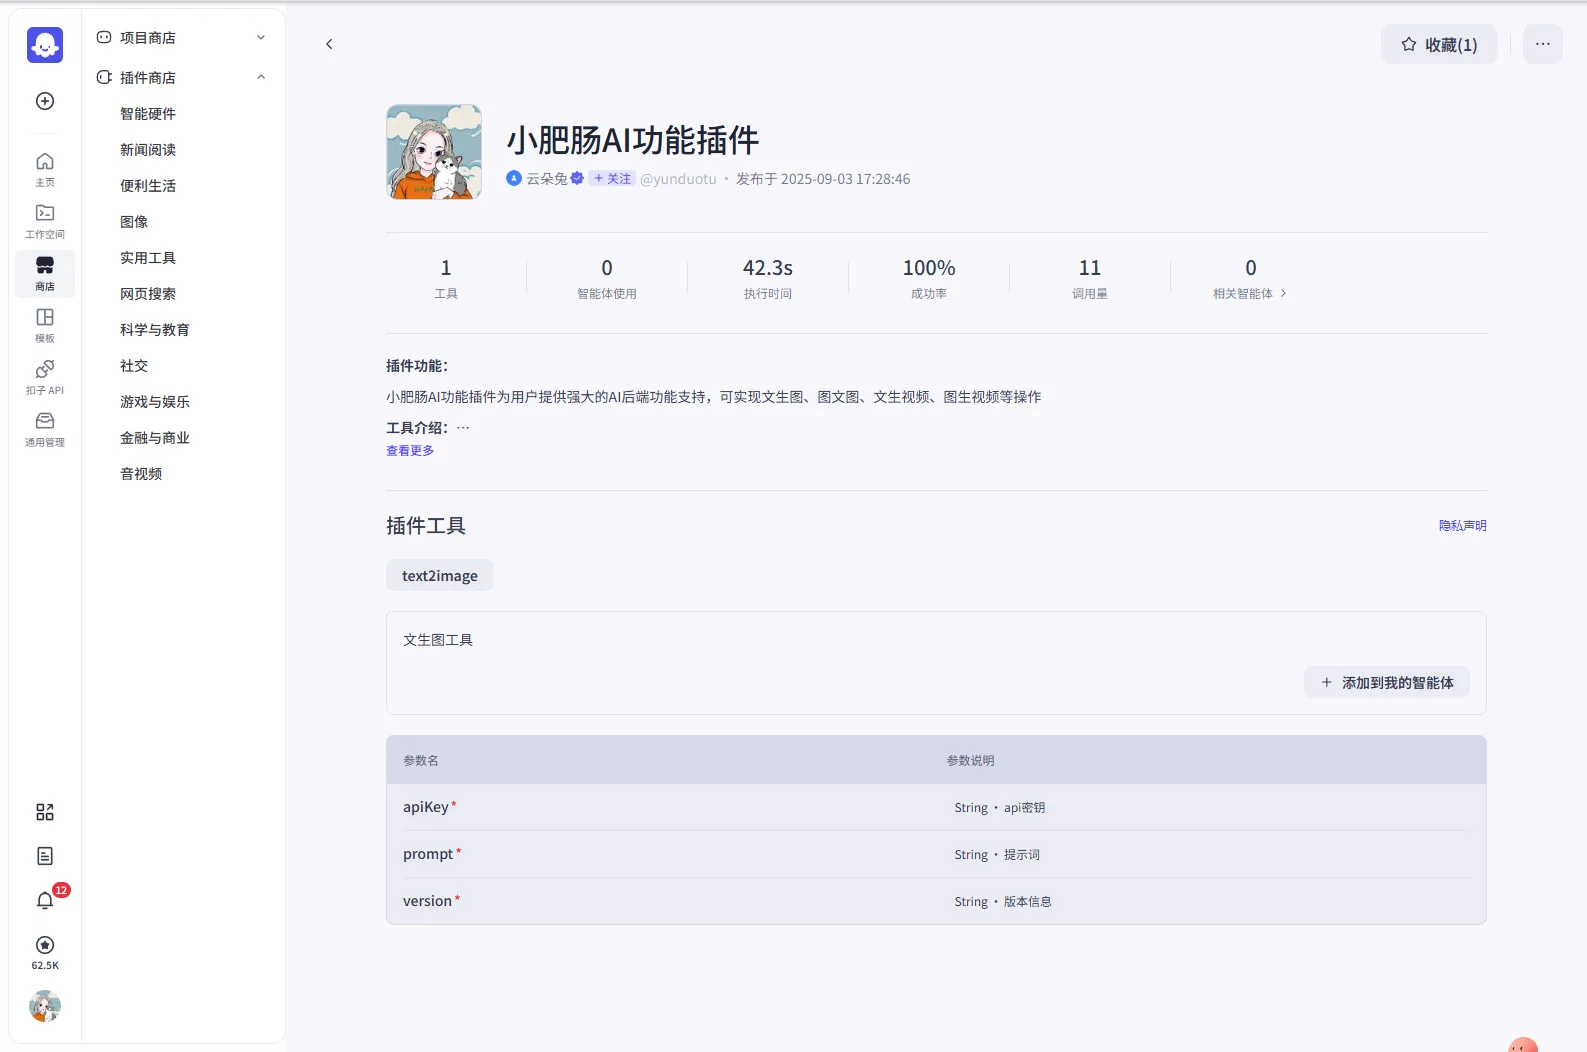Click the plugin cover image thumbnail
The width and height of the screenshot is (1587, 1052).
434,152
